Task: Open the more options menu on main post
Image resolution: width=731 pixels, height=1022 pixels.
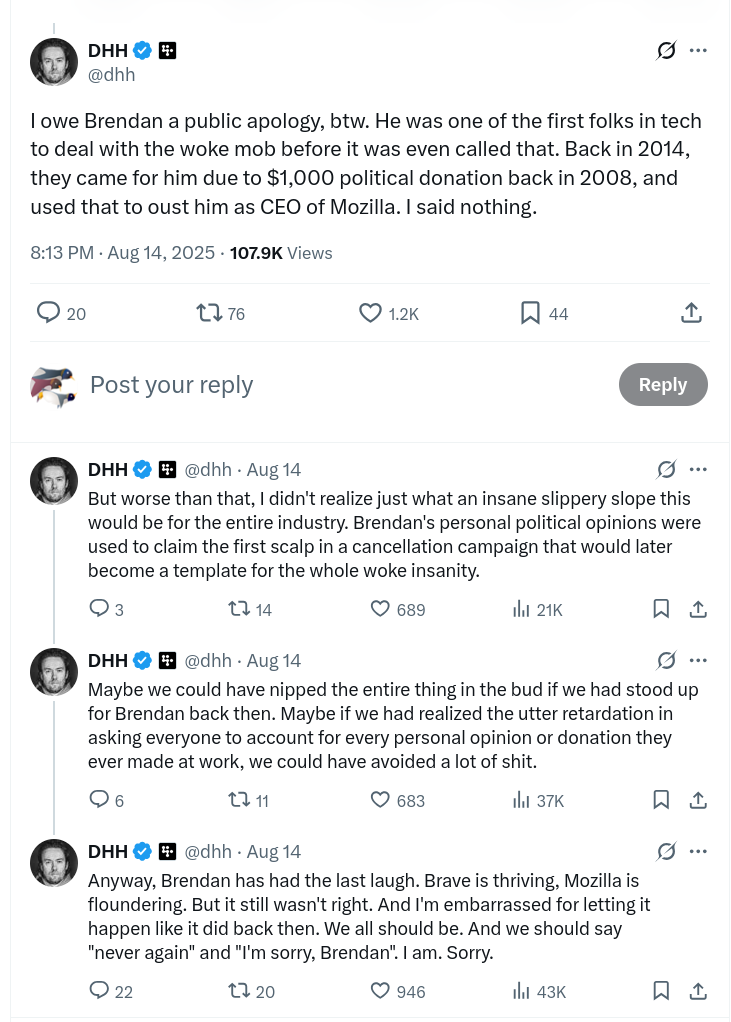Action: [x=698, y=50]
